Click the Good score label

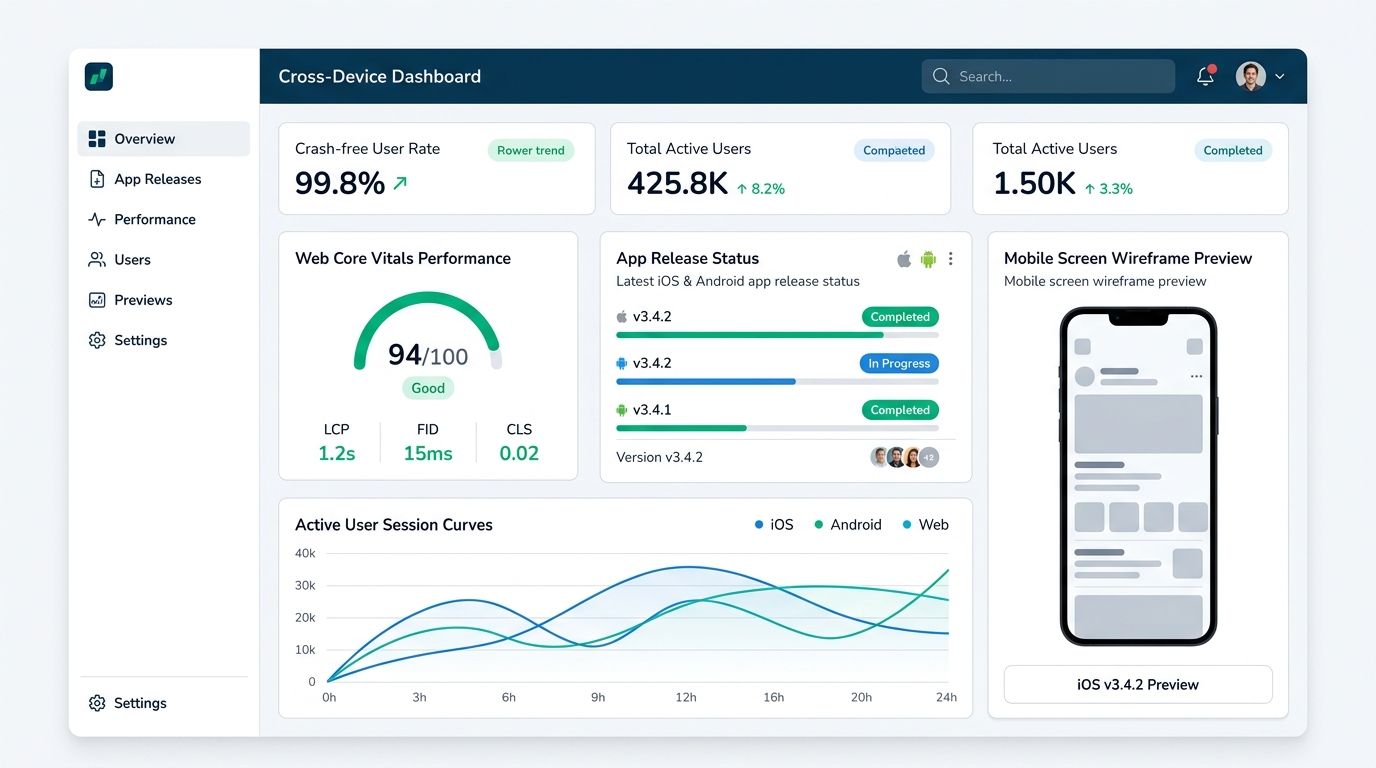click(x=428, y=388)
